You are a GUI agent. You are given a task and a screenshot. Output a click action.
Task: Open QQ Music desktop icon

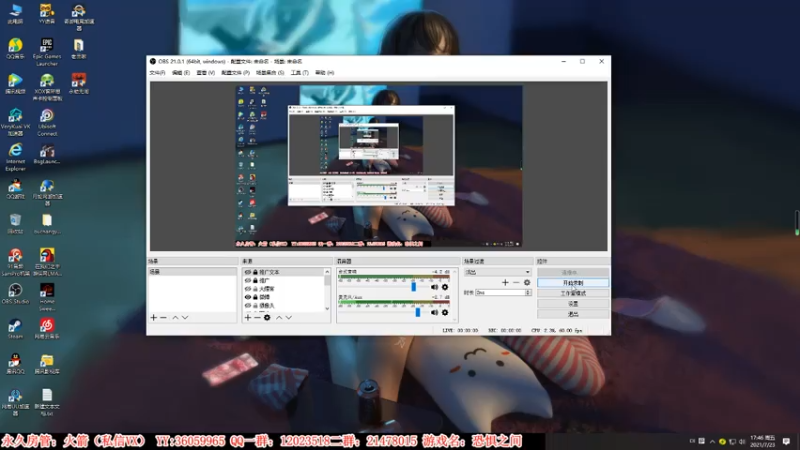click(x=15, y=48)
